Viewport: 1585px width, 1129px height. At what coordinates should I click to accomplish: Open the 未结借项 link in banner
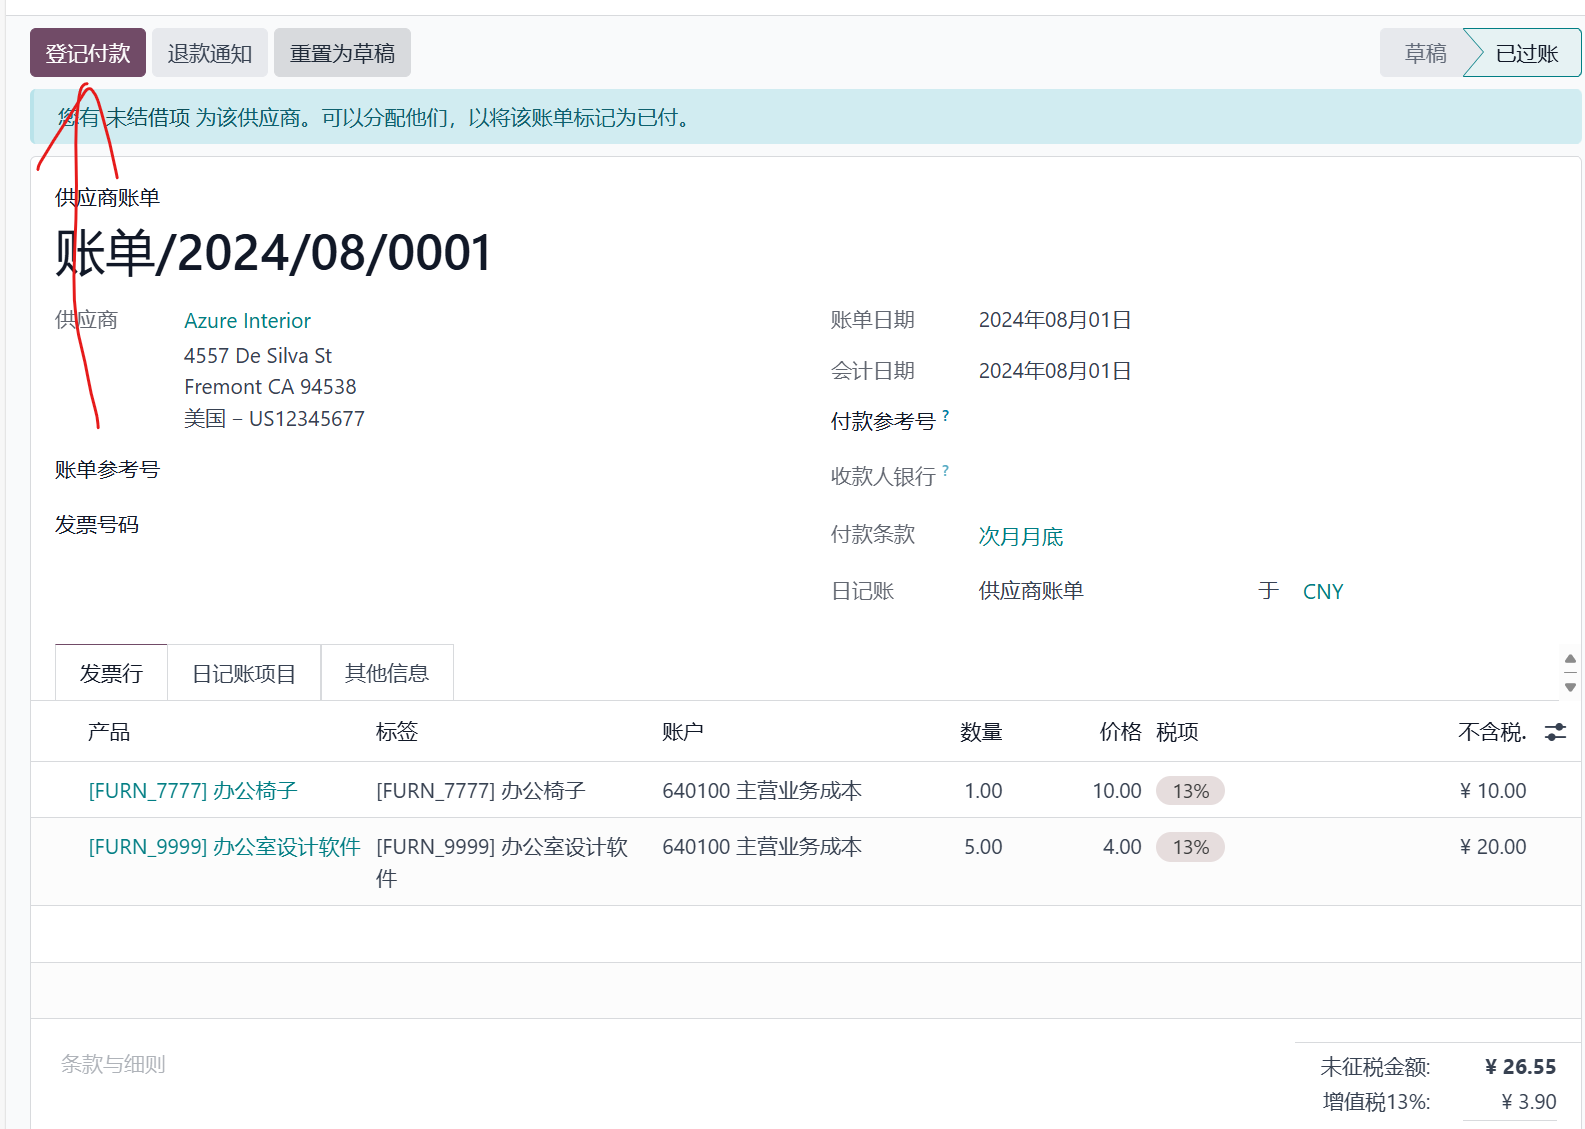coord(148,118)
